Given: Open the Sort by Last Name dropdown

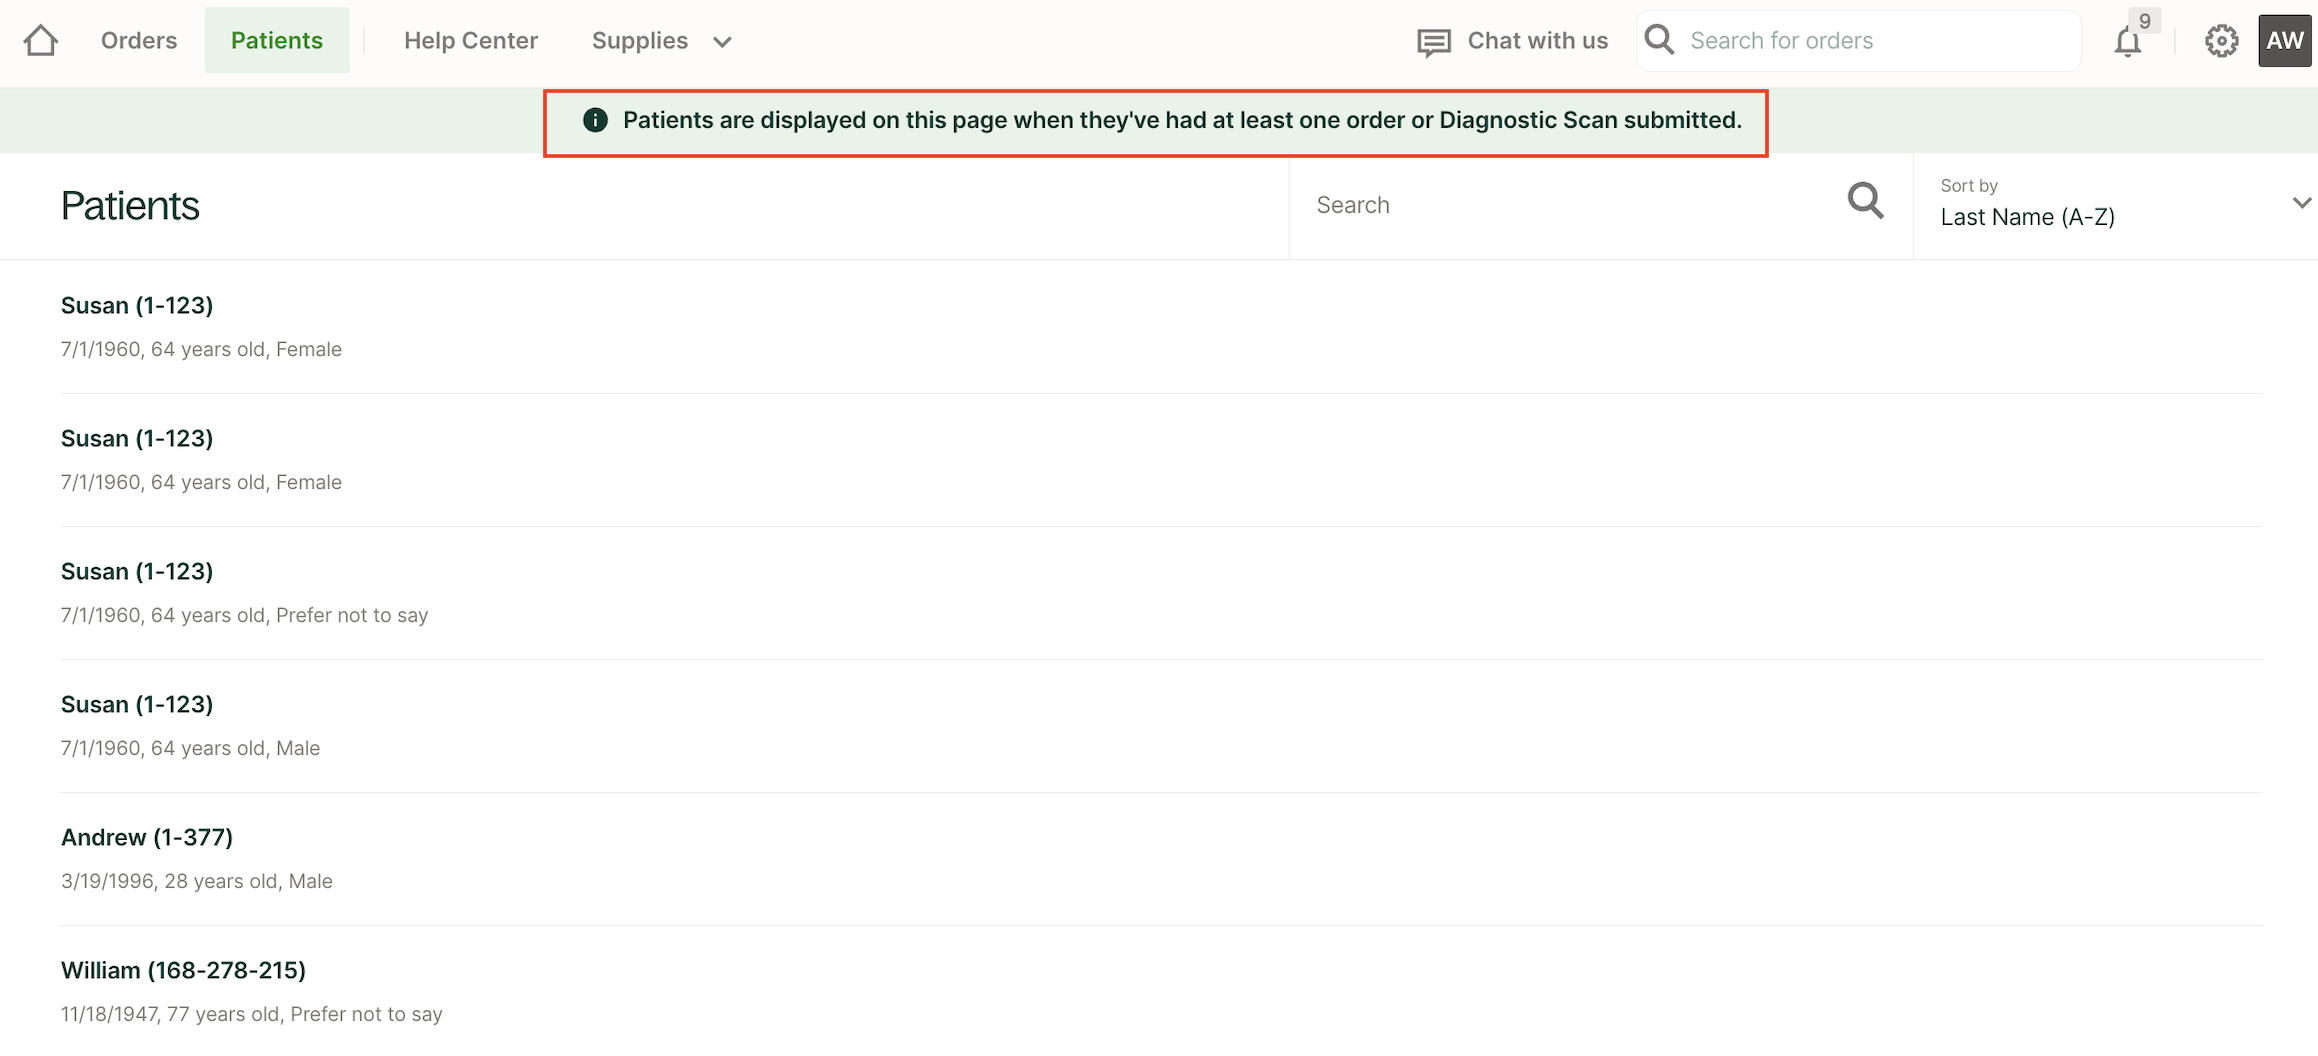Looking at the screenshot, I should [x=2027, y=216].
